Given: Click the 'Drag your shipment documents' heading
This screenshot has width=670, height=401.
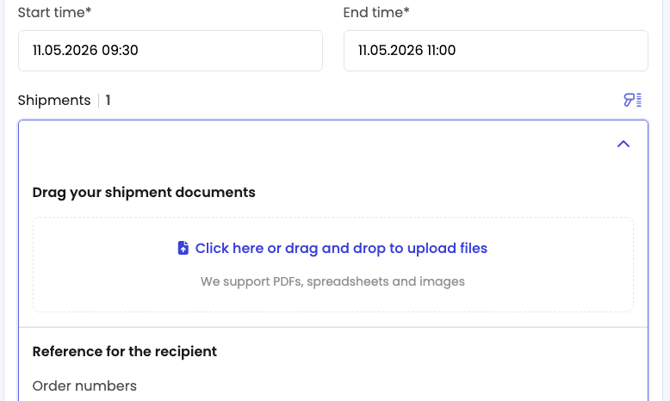Looking at the screenshot, I should (x=144, y=192).
